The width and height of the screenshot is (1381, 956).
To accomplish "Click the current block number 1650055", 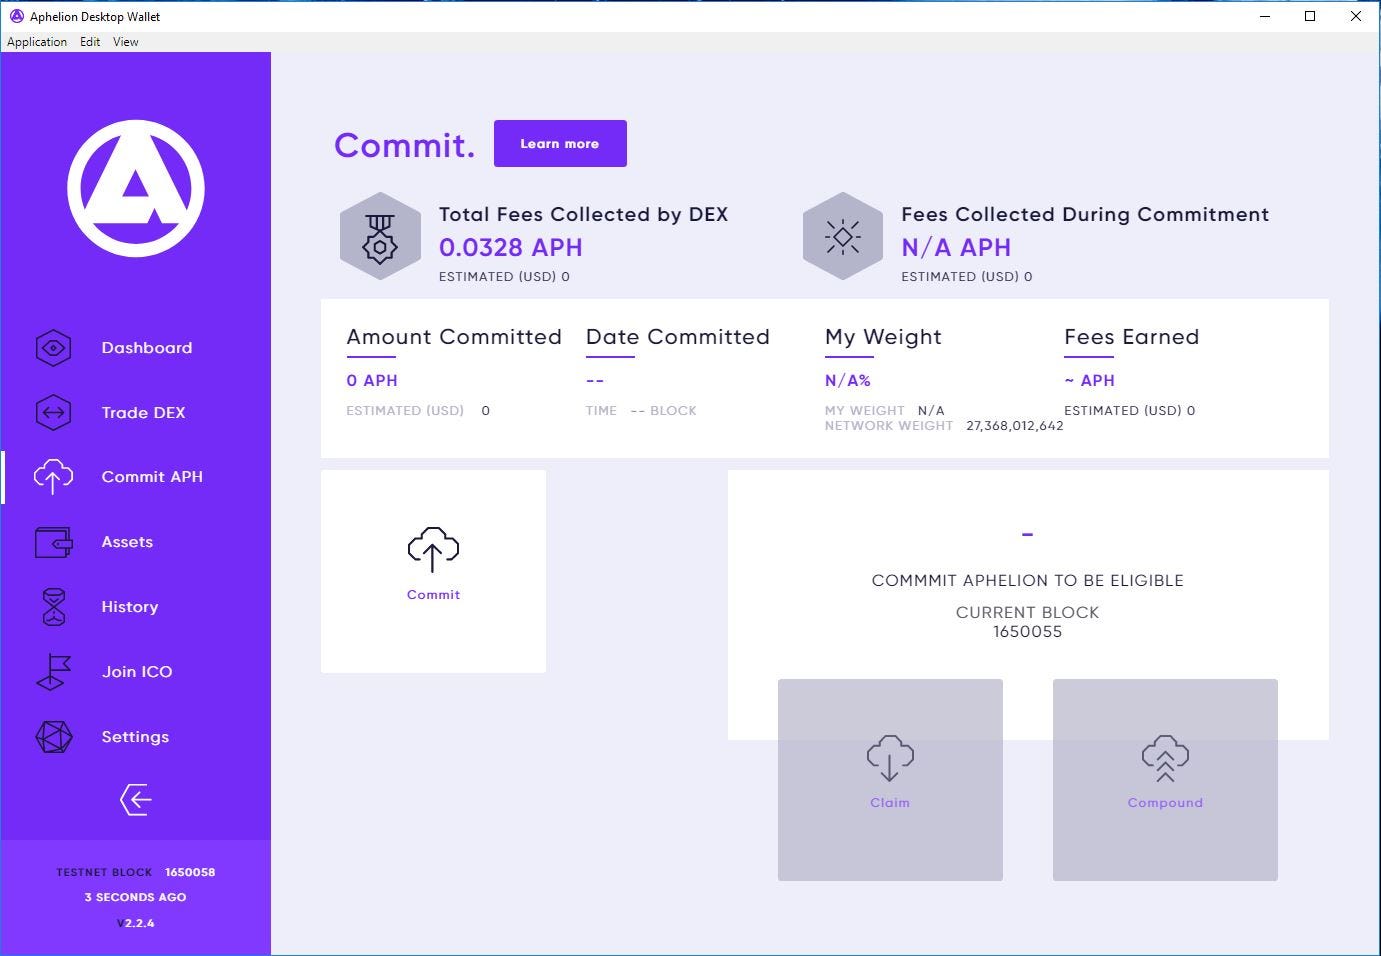I will click(1027, 631).
